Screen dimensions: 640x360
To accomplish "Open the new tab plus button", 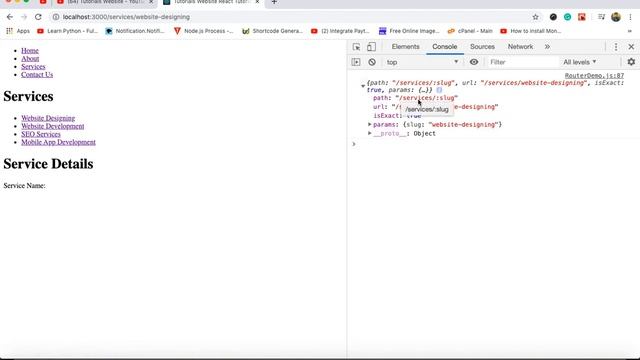I will (274, 2).
